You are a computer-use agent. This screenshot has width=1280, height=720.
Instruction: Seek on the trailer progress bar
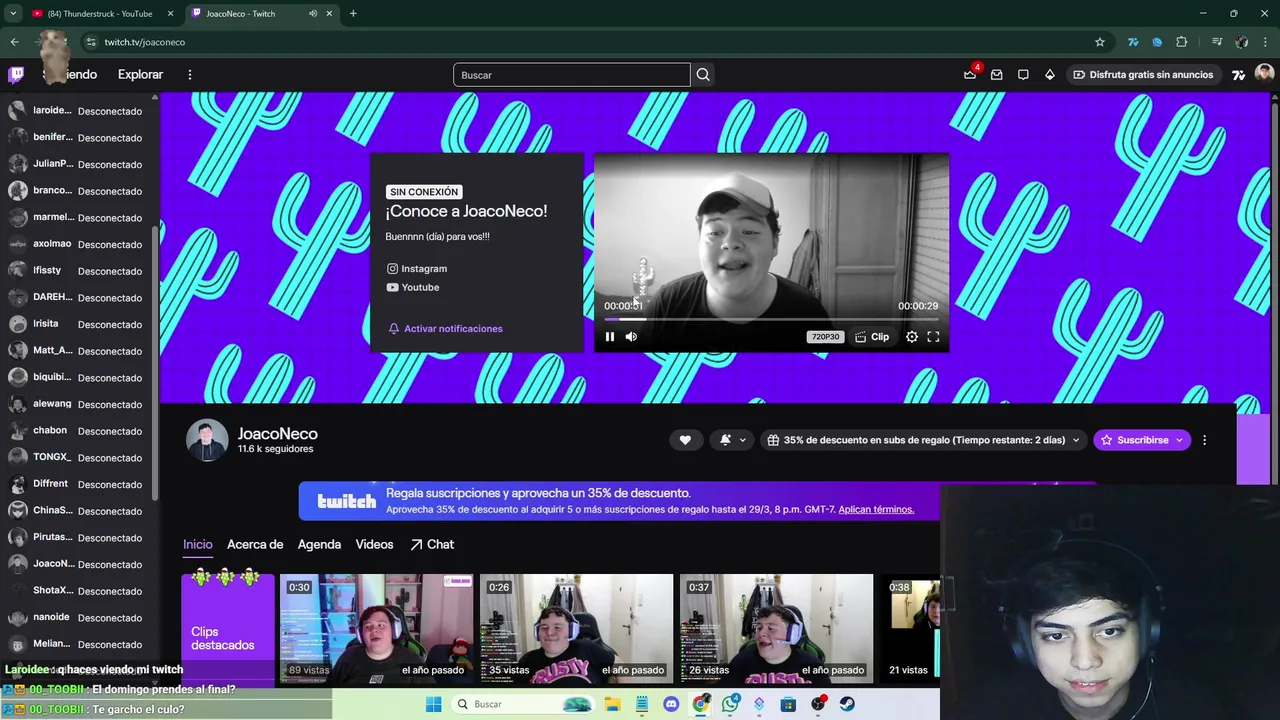[771, 319]
